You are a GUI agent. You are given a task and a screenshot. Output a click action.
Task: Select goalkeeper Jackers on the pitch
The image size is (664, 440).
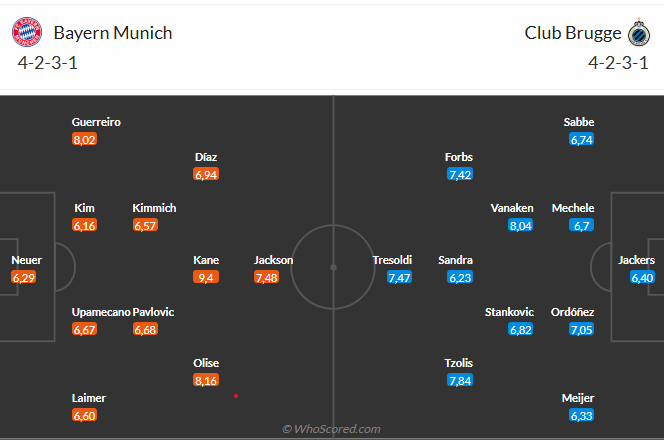pyautogui.click(x=636, y=260)
